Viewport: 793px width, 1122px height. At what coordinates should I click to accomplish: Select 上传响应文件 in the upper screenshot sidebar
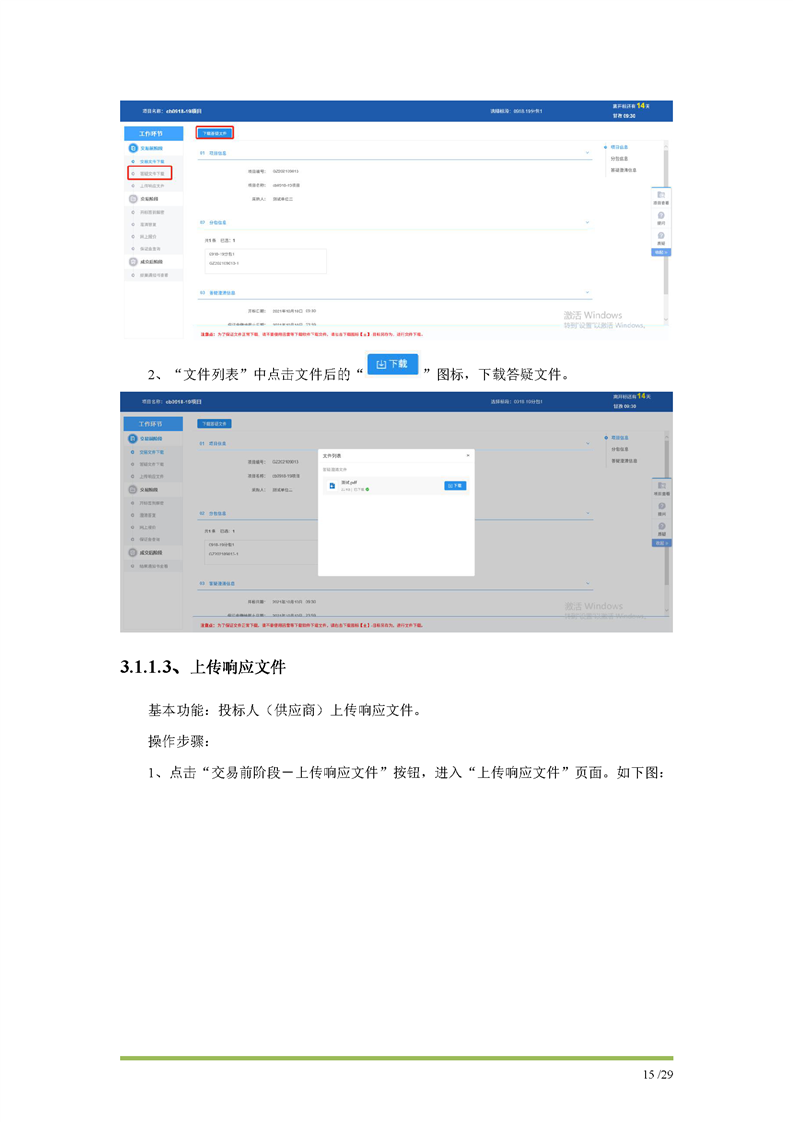152,186
